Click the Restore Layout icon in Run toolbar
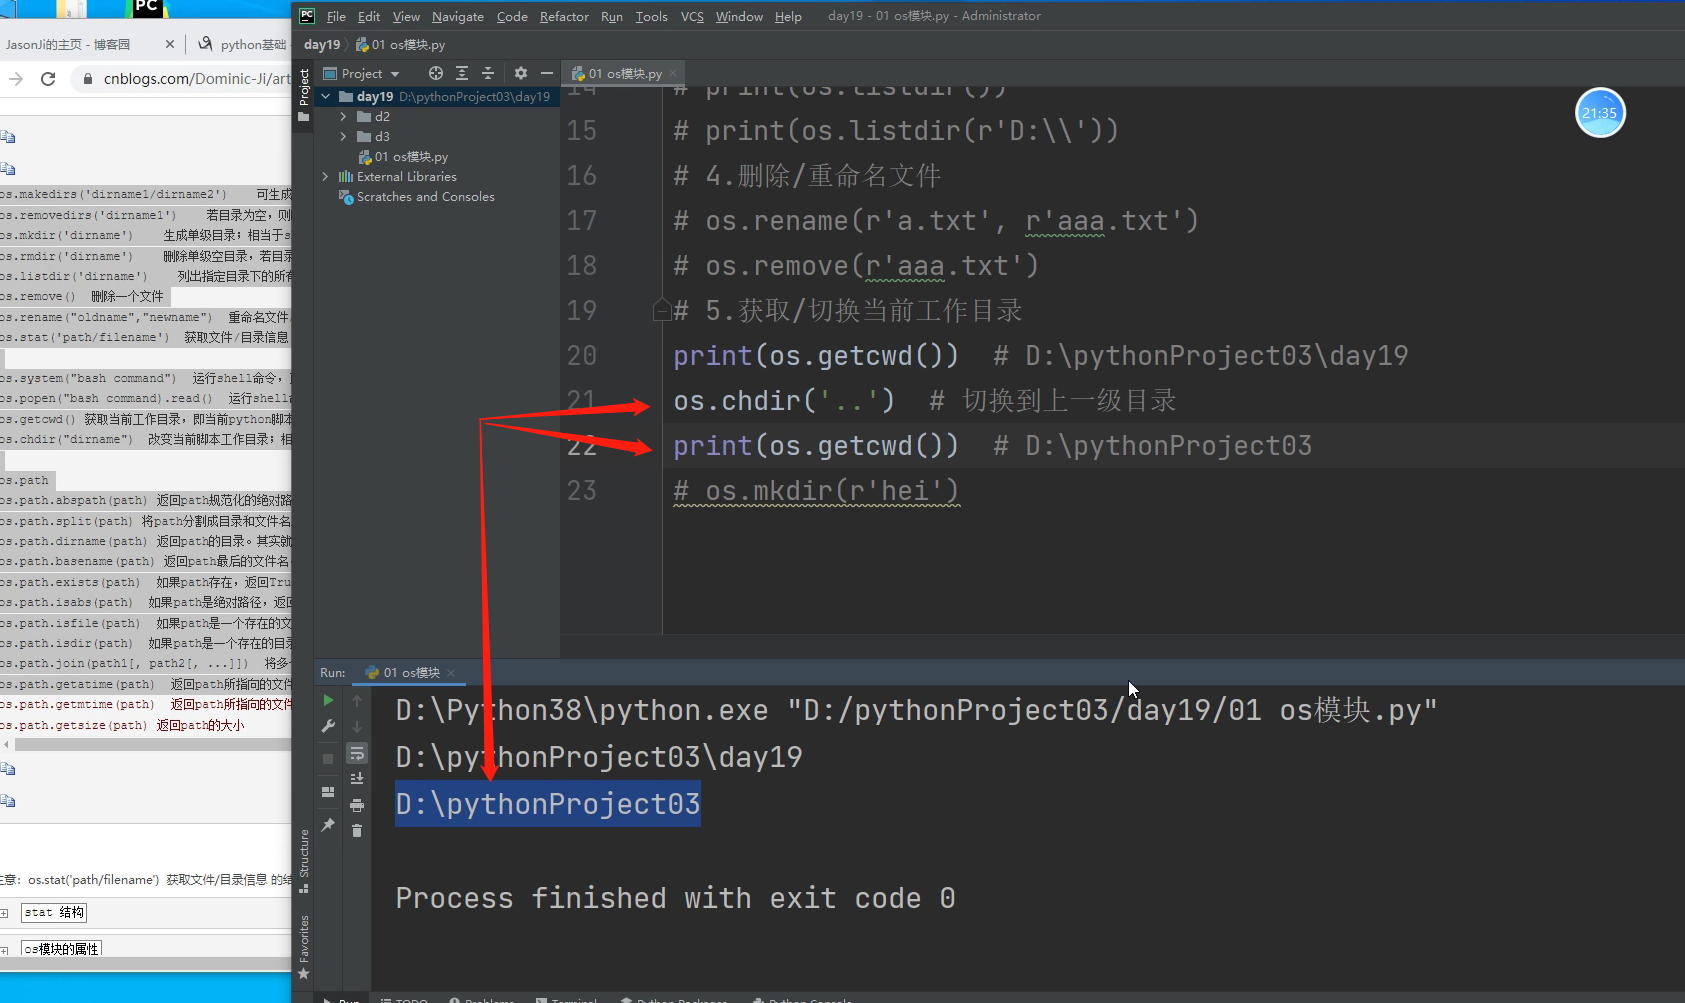Image resolution: width=1685 pixels, height=1003 pixels. point(328,792)
